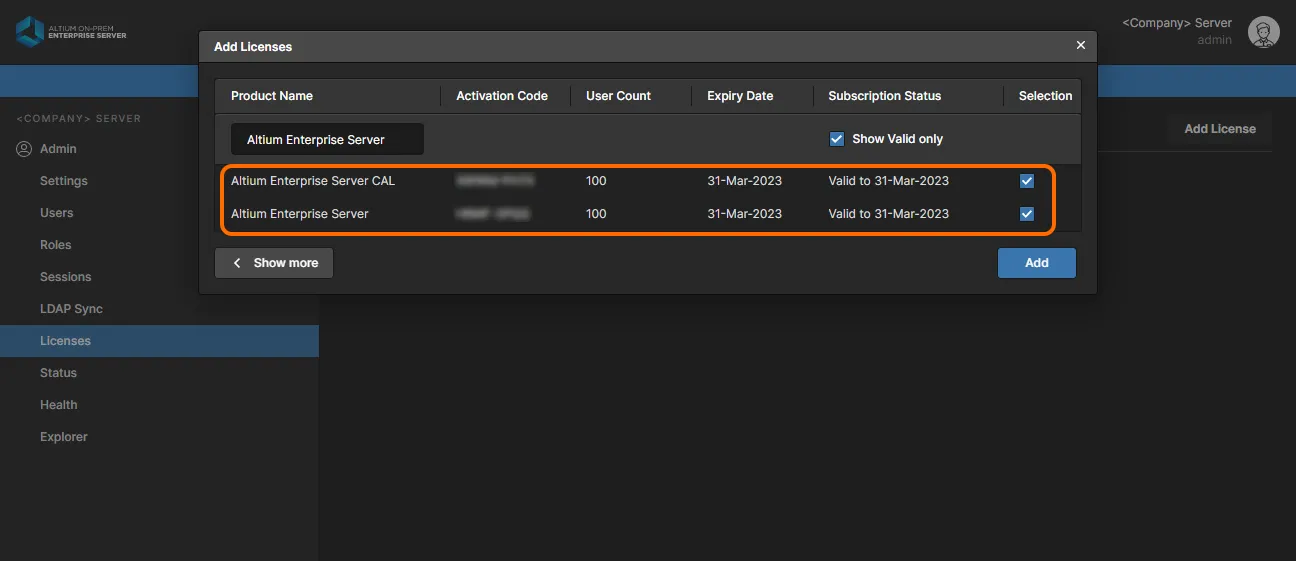1296x561 pixels.
Task: Click the <COMPANY> SERVER sidebar heading
Action: [x=78, y=119]
